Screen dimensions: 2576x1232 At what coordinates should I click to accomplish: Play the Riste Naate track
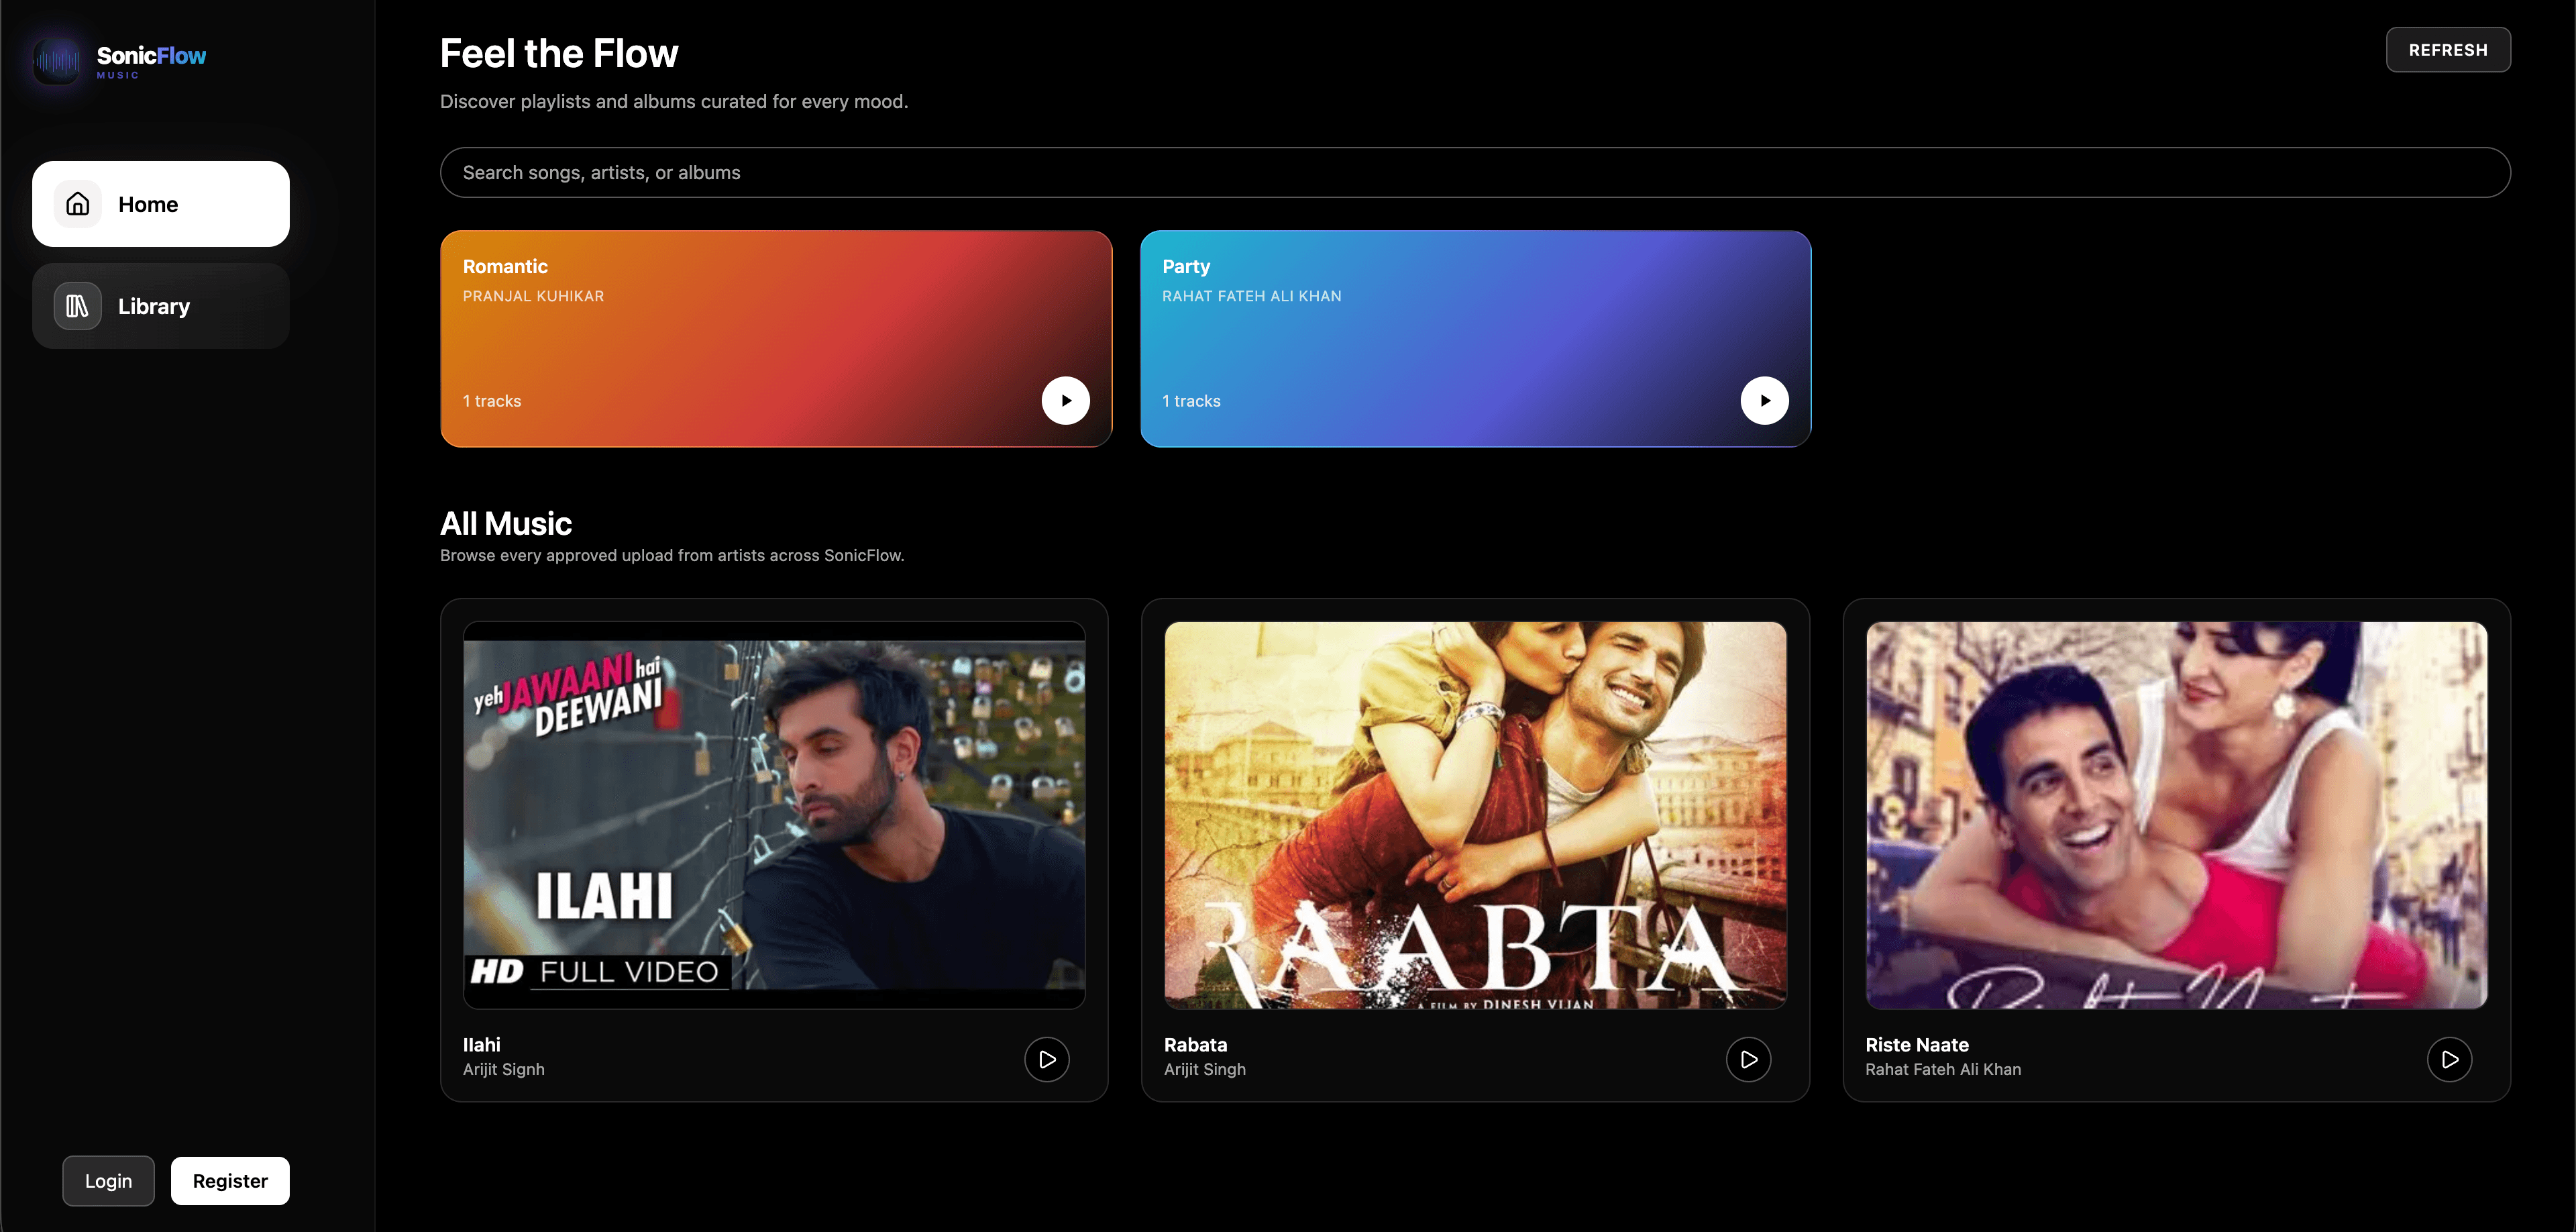pyautogui.click(x=2449, y=1059)
